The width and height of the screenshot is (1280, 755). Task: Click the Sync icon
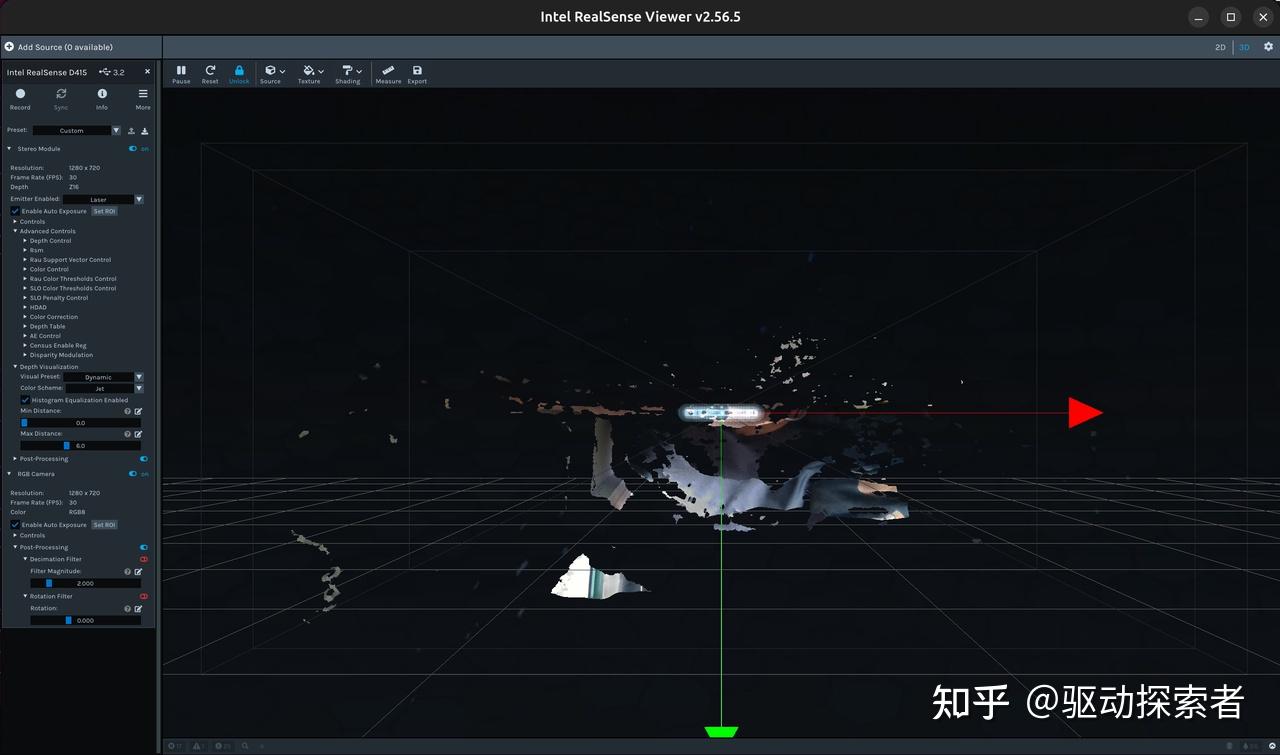tap(61, 94)
